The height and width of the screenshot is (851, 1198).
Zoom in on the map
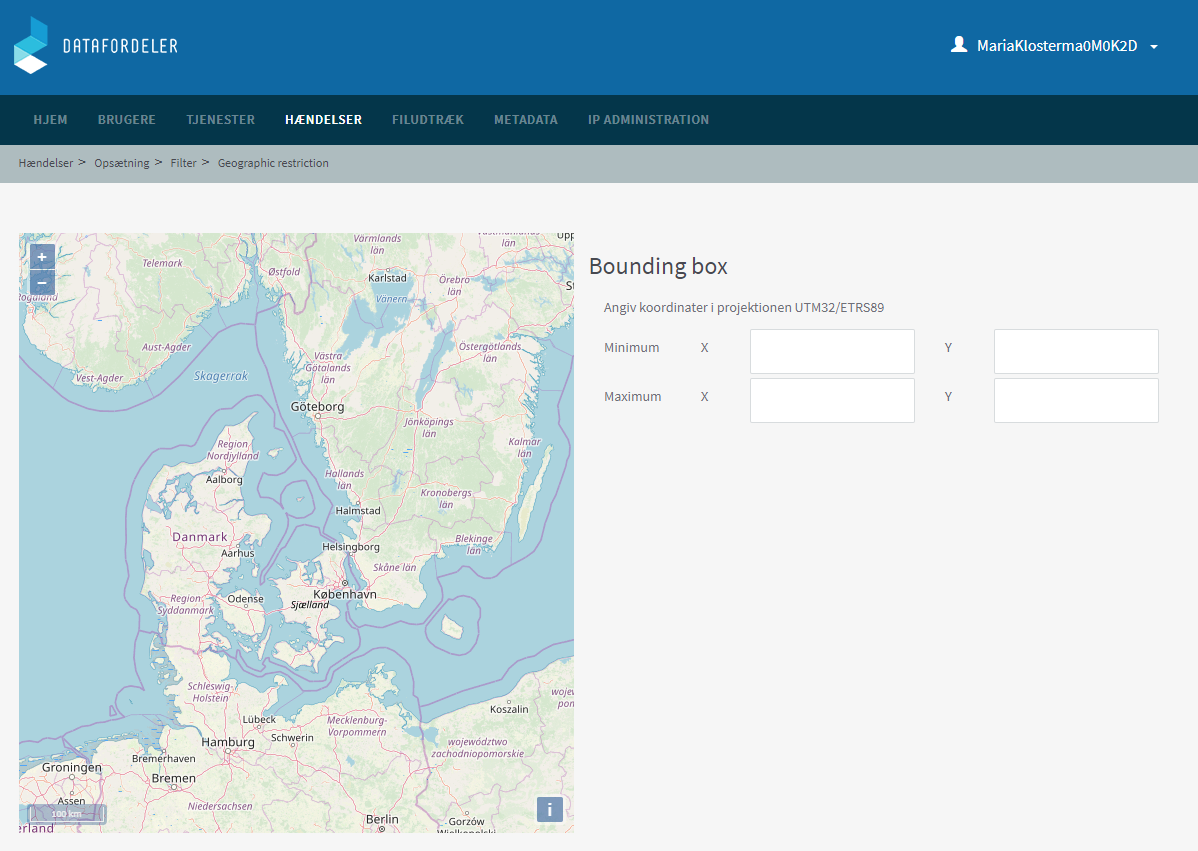point(42,257)
